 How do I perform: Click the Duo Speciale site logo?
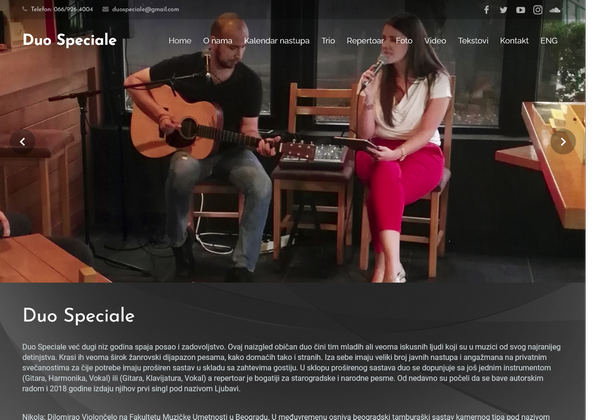click(x=70, y=40)
